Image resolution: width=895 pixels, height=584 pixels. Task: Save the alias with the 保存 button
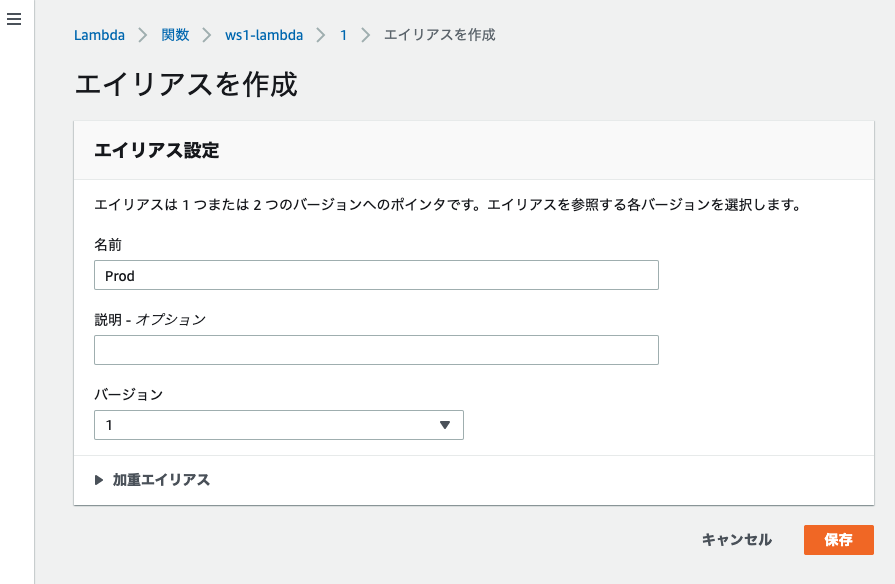tap(838, 540)
